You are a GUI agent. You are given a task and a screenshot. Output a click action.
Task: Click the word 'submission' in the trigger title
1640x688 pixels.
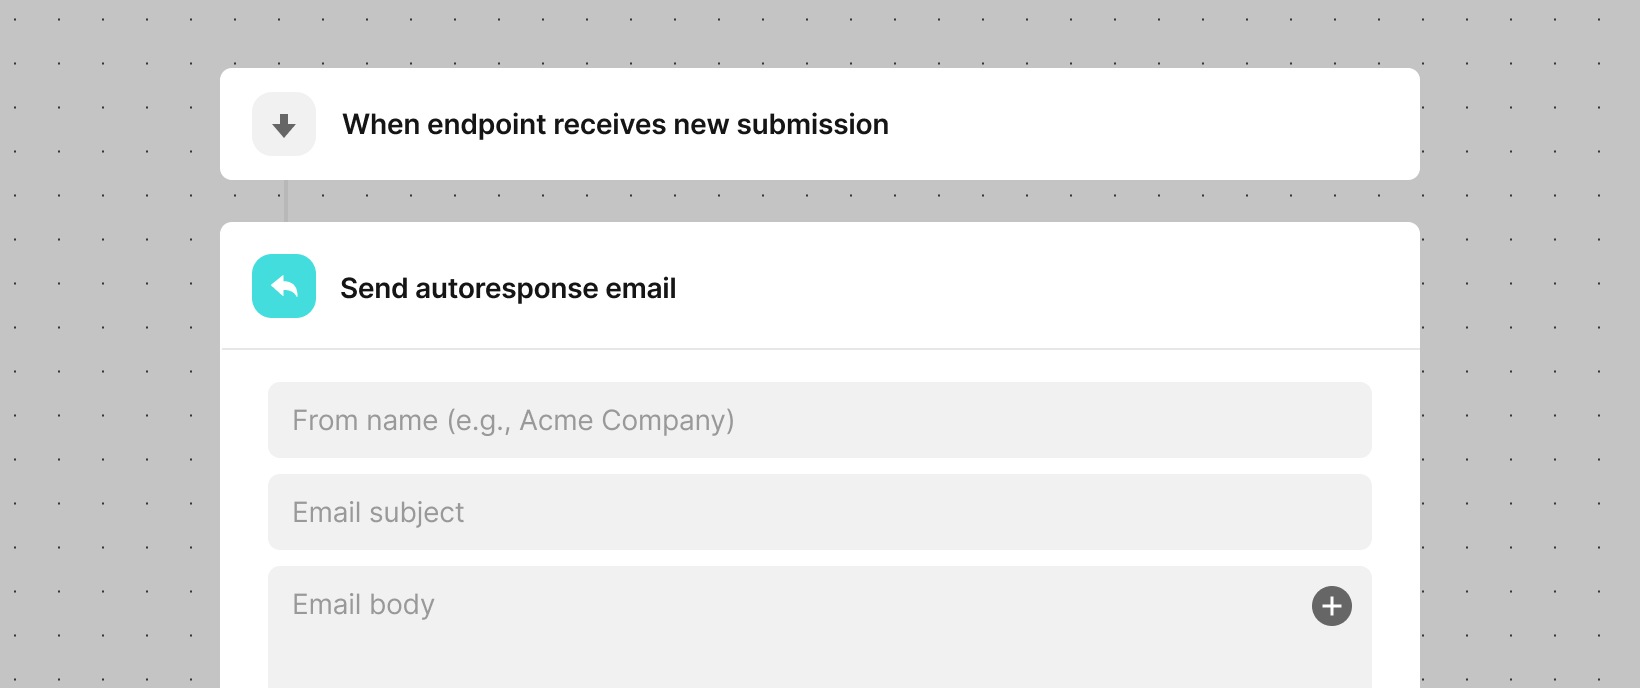click(x=812, y=124)
